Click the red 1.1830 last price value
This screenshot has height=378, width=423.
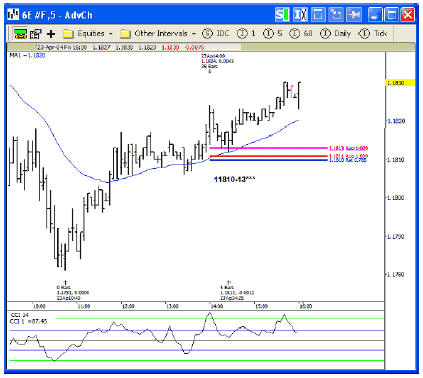coord(170,48)
